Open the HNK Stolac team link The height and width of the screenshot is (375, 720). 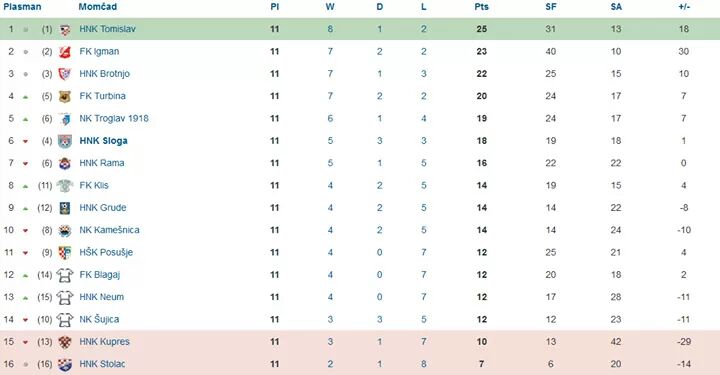point(102,364)
